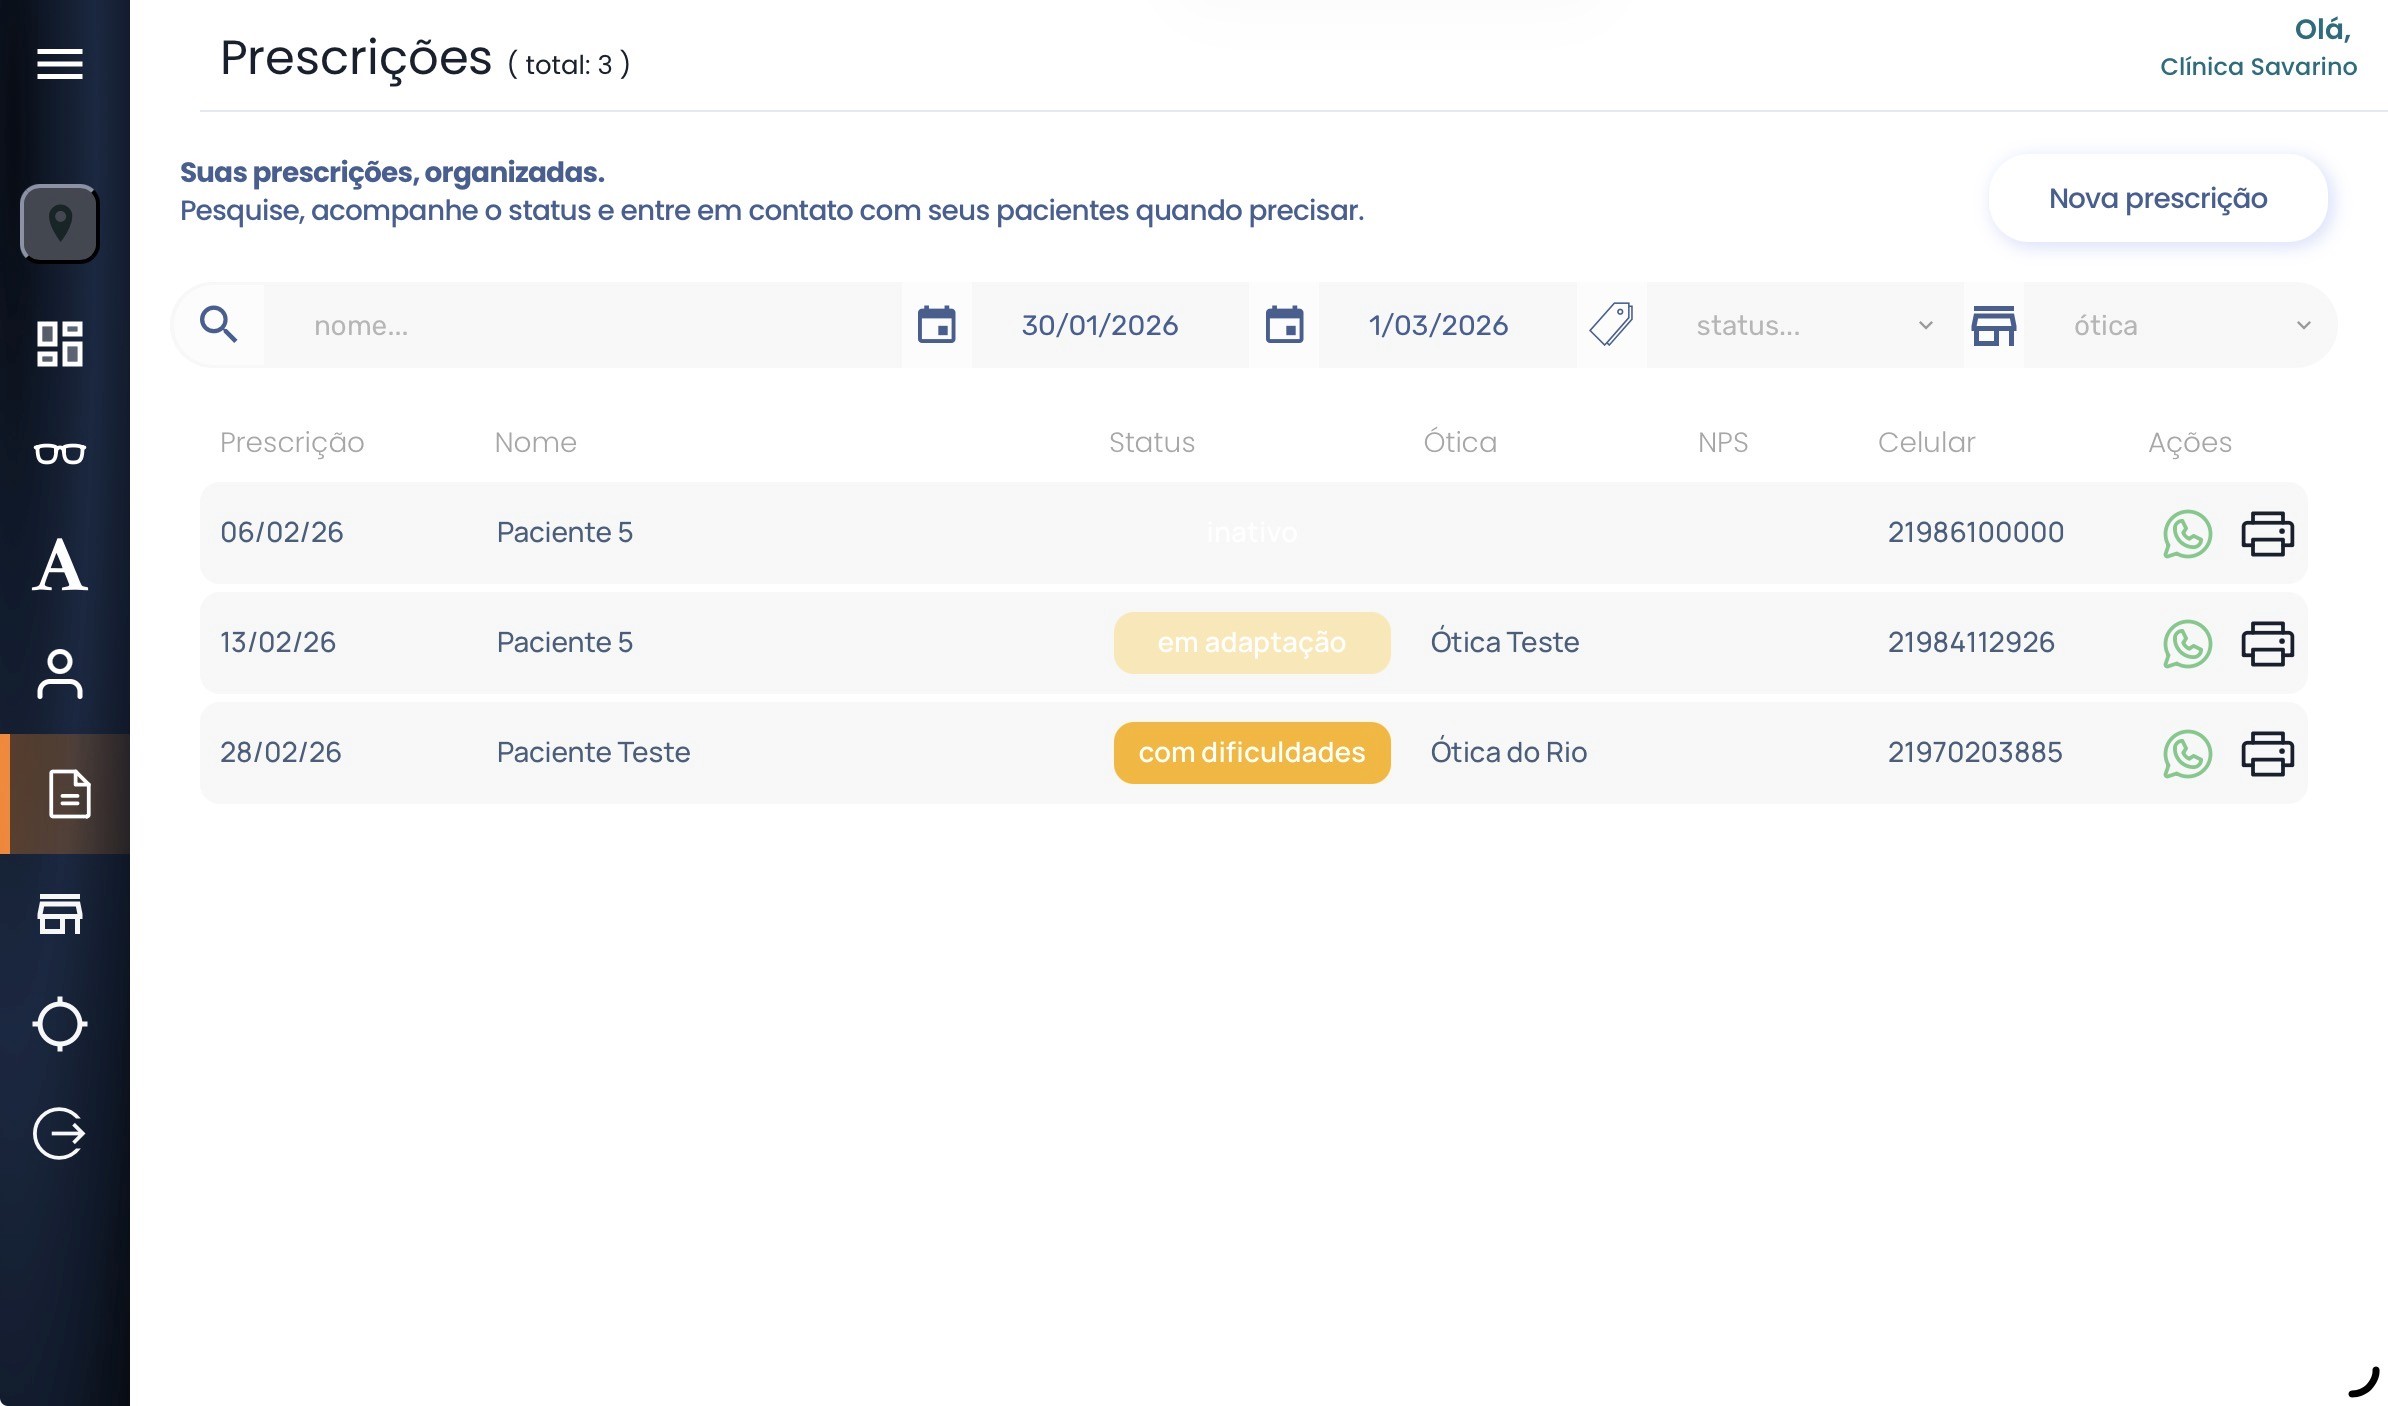Screen dimensions: 2388x1406
Task: Open the end date 1/03/2026 picker
Action: (1438, 325)
